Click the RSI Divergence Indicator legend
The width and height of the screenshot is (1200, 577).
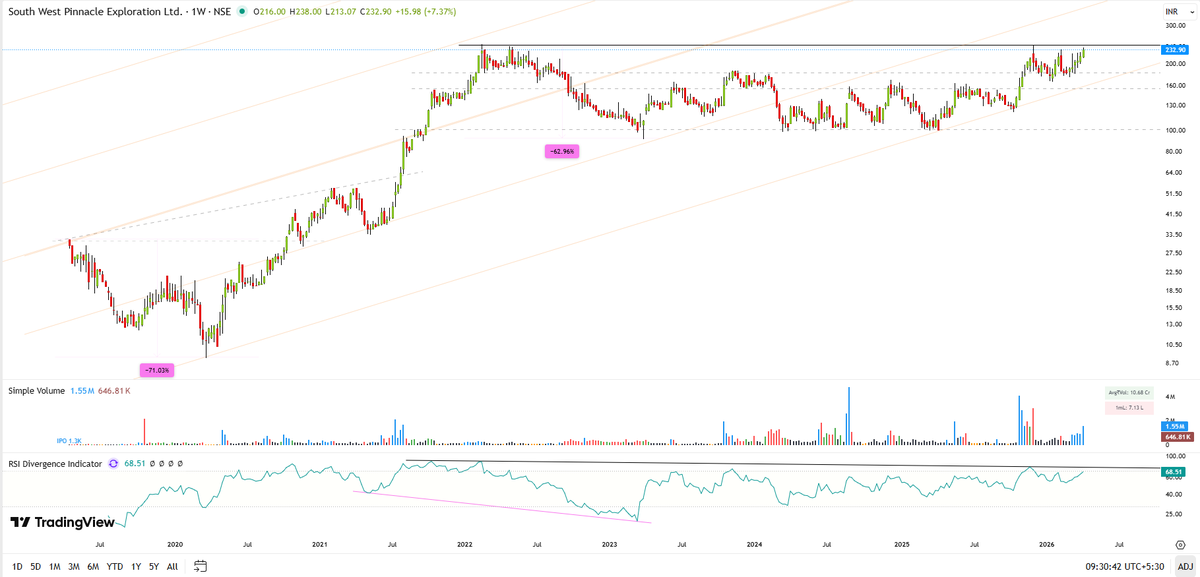pos(55,463)
